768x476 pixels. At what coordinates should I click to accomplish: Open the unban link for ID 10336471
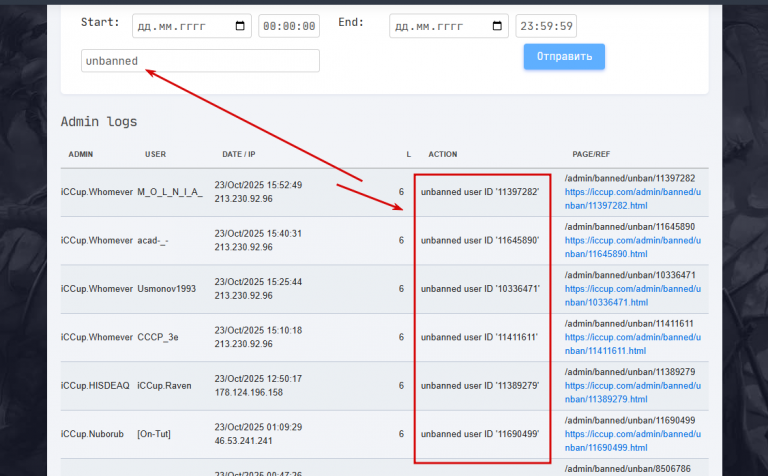tap(633, 296)
